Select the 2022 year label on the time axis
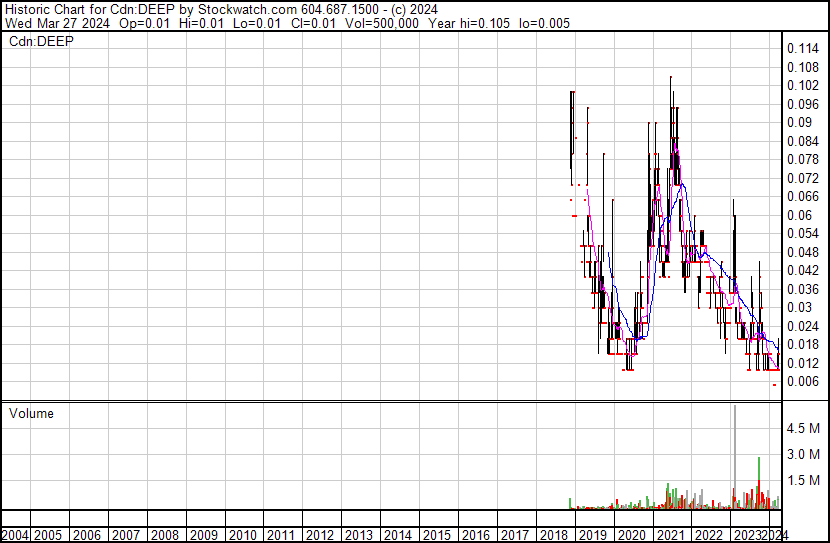 [x=709, y=535]
